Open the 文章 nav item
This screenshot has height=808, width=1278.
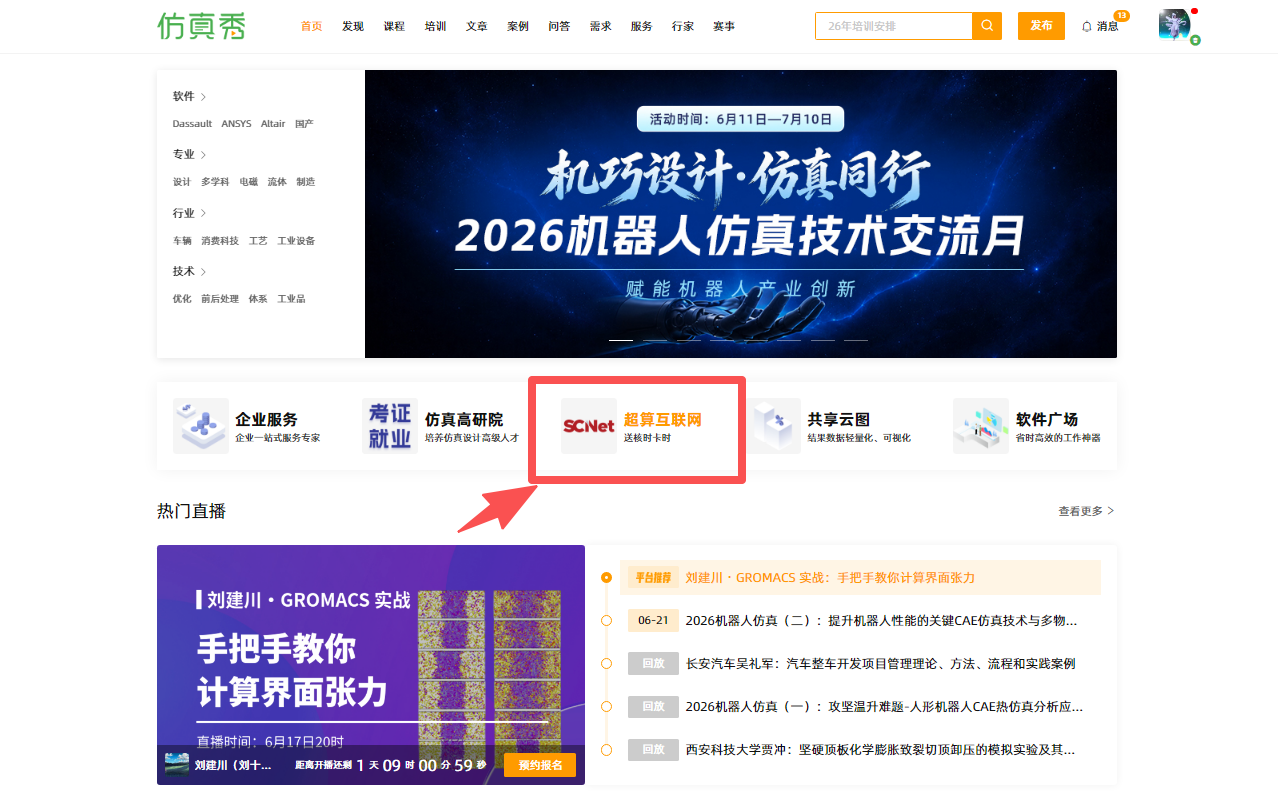(x=477, y=26)
